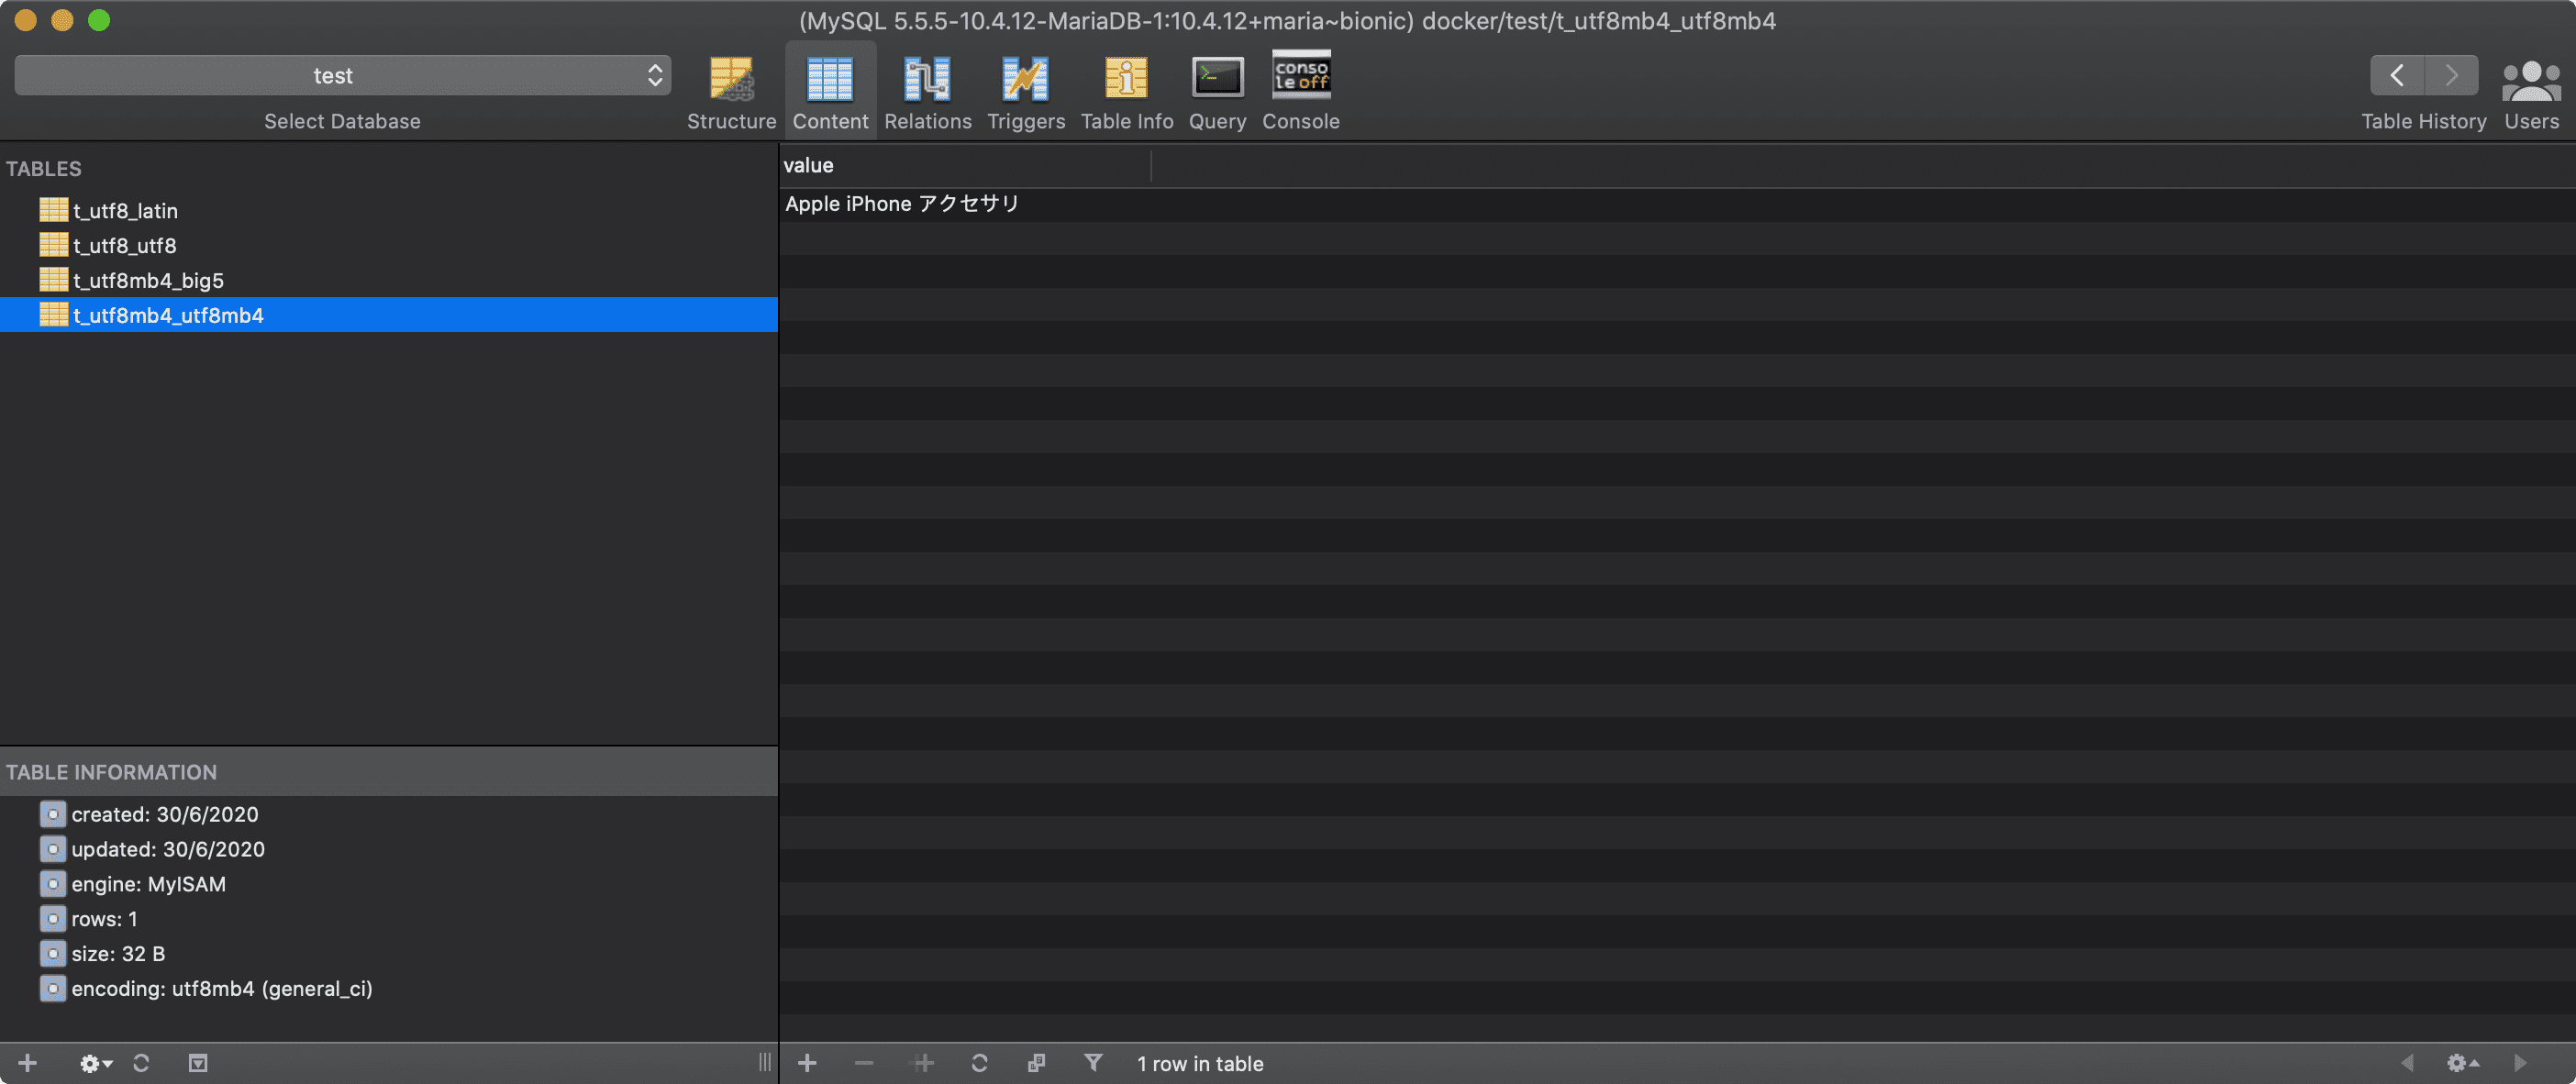
Task: Open the table actions gear menu
Action: [95, 1063]
